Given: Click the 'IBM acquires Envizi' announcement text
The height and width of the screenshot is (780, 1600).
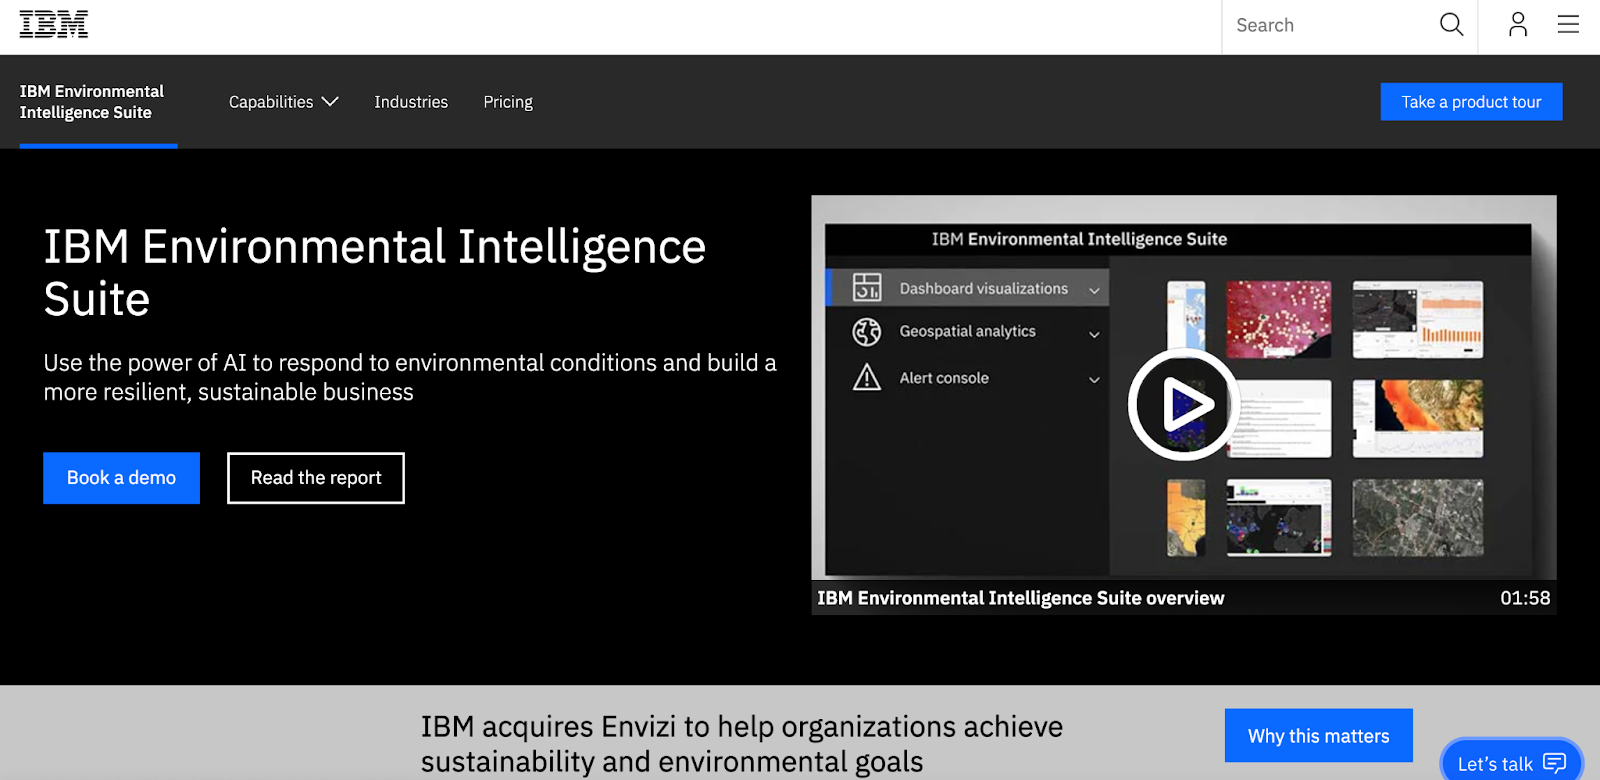Looking at the screenshot, I should point(742,744).
